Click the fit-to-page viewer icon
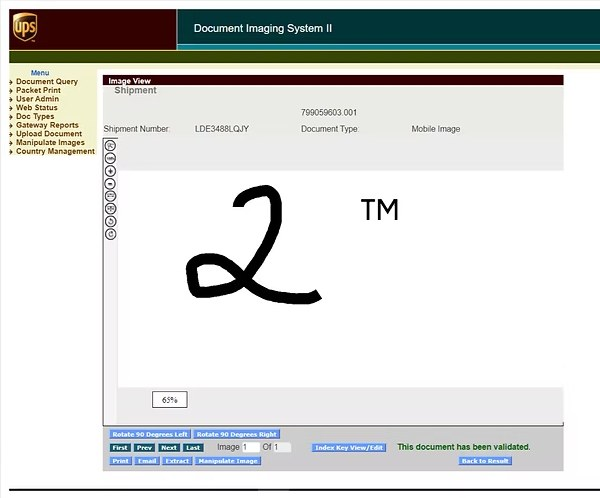 click(x=111, y=209)
